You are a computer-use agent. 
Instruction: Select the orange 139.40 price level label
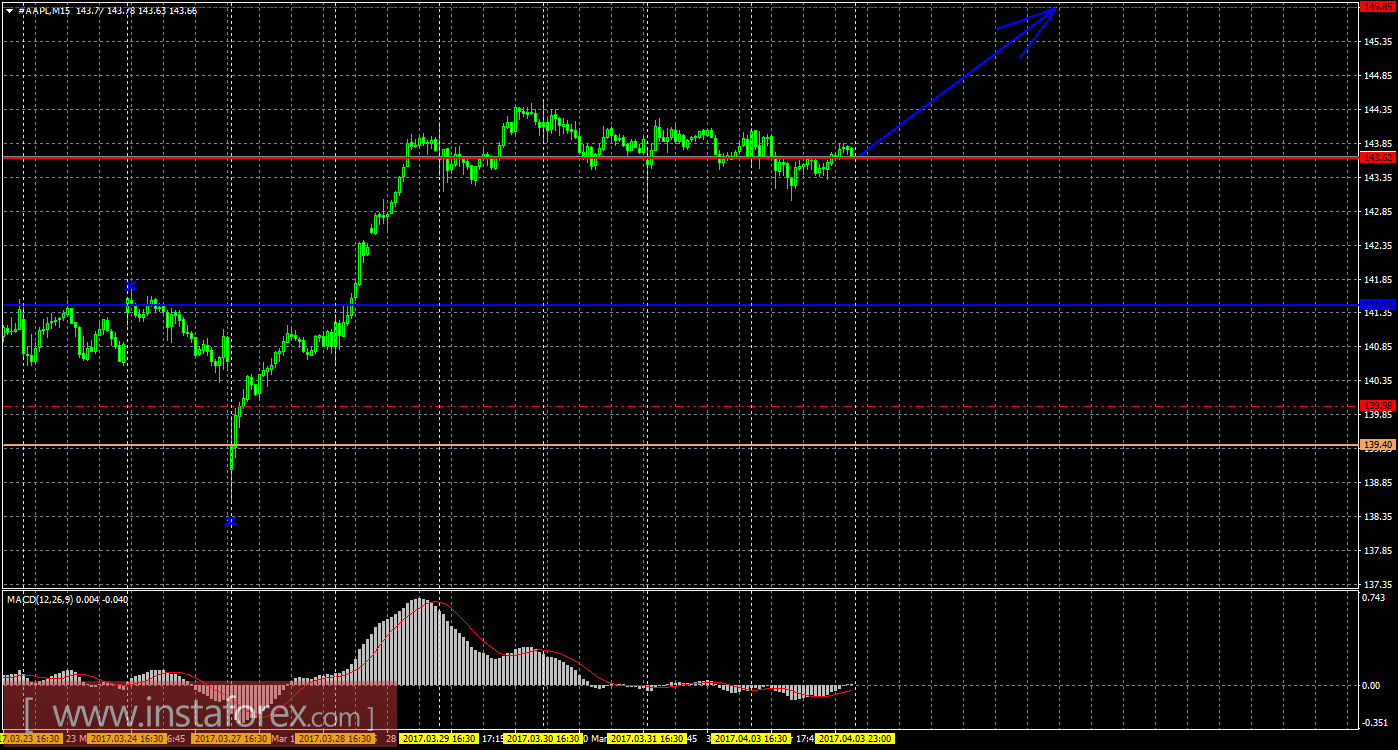pyautogui.click(x=1379, y=444)
